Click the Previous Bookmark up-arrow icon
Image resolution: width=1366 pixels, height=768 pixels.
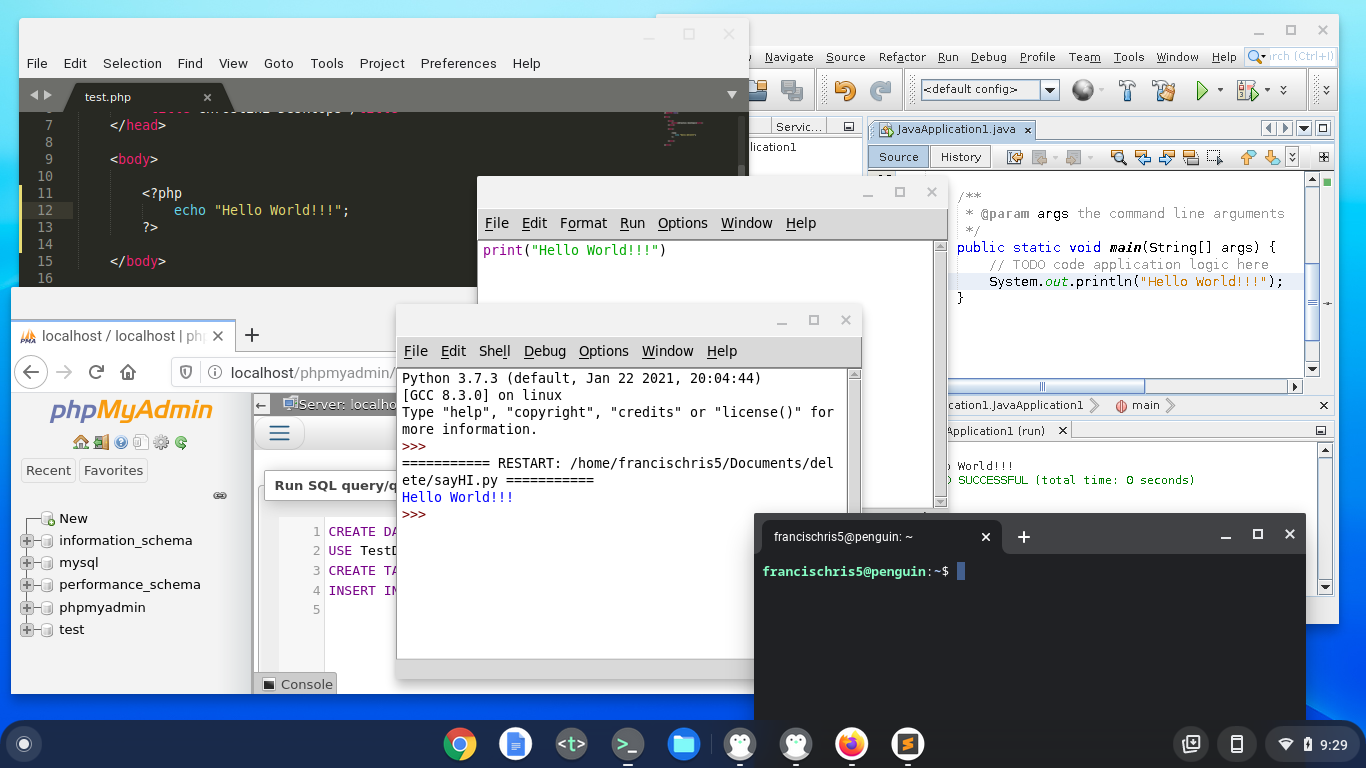click(x=1248, y=157)
